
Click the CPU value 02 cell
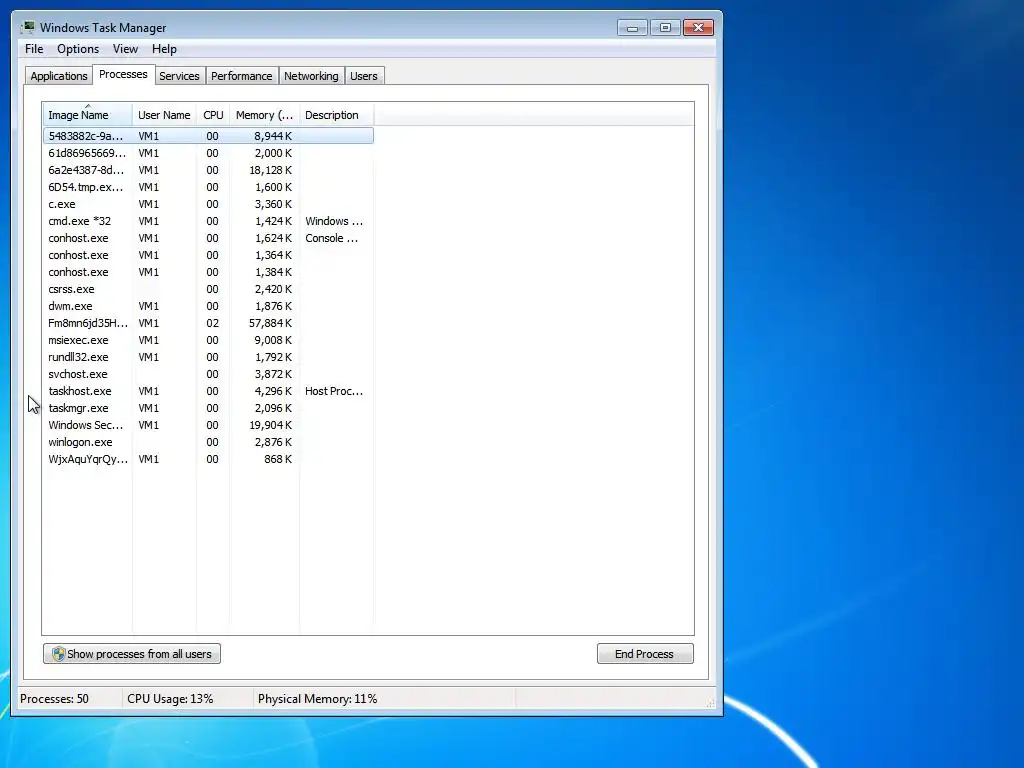[x=212, y=323]
